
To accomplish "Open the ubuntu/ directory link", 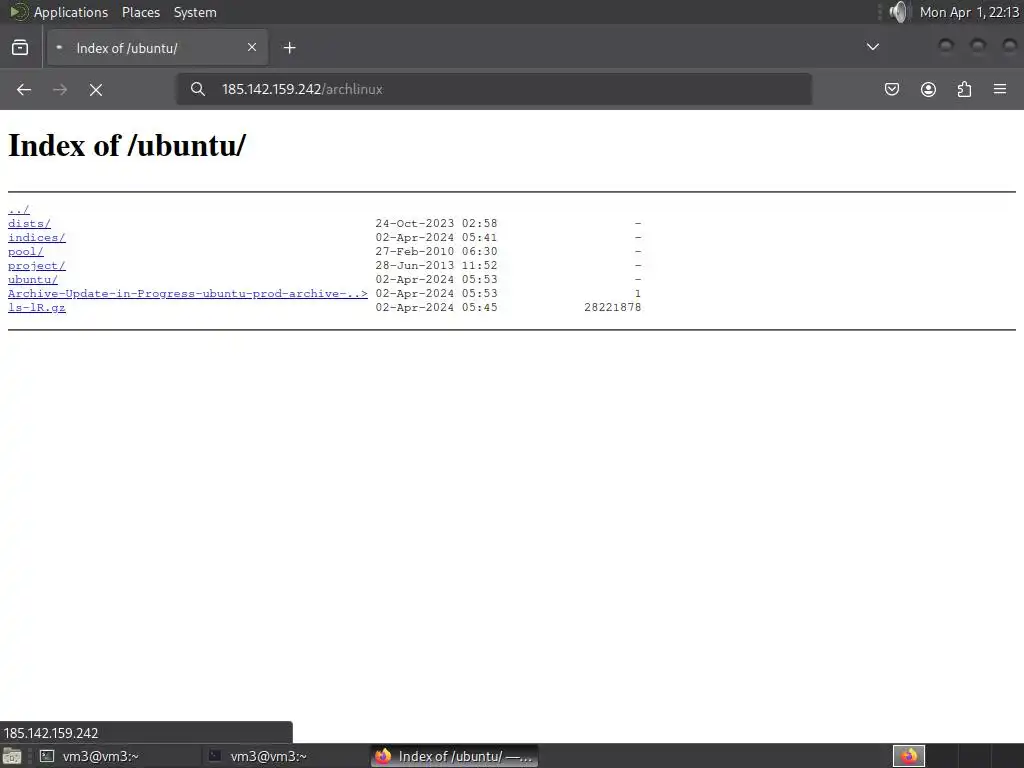I will tap(33, 280).
